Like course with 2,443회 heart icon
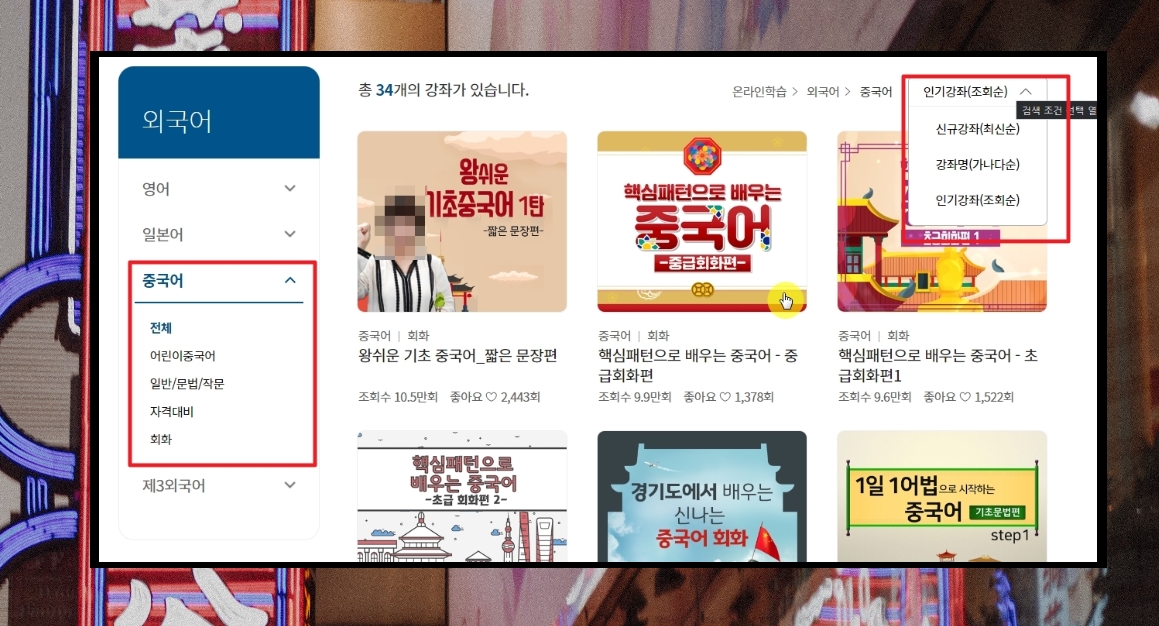The width and height of the screenshot is (1159, 626). tap(492, 397)
